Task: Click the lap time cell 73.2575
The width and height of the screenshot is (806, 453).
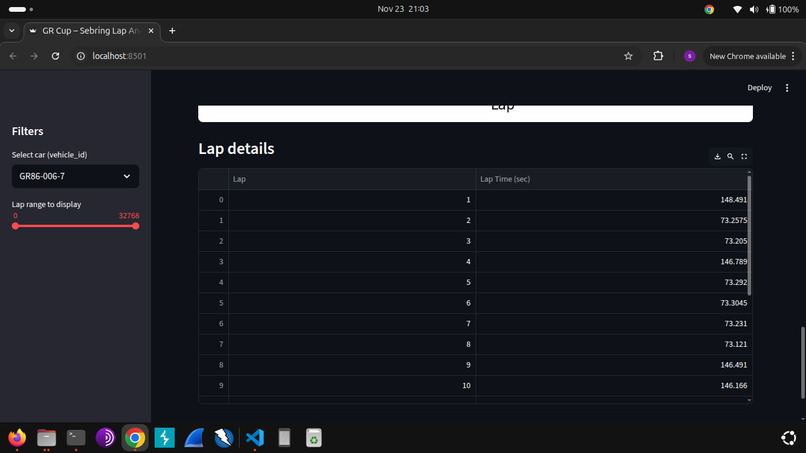Action: tap(611, 220)
